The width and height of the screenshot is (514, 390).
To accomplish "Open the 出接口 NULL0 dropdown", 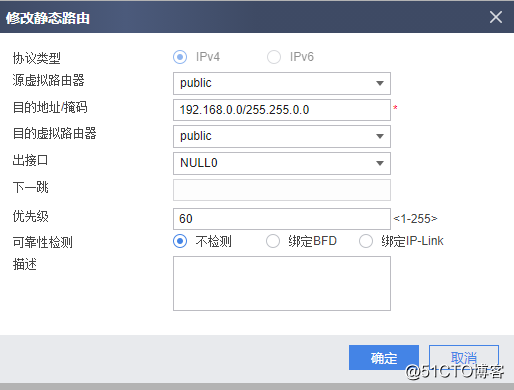I will [x=282, y=163].
